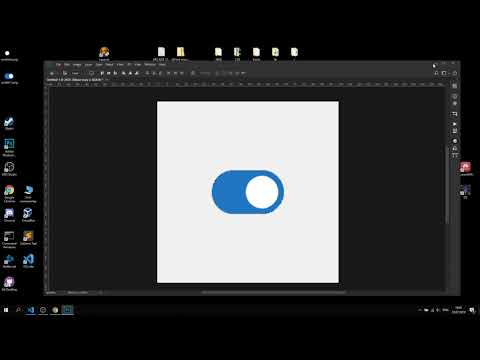Click the white knob of the toggle artwork

pyautogui.click(x=262, y=192)
